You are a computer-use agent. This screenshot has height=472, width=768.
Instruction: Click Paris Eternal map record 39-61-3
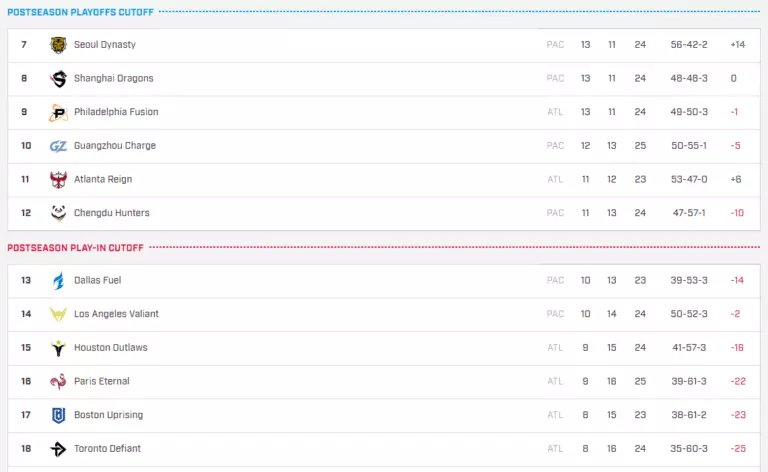point(689,381)
